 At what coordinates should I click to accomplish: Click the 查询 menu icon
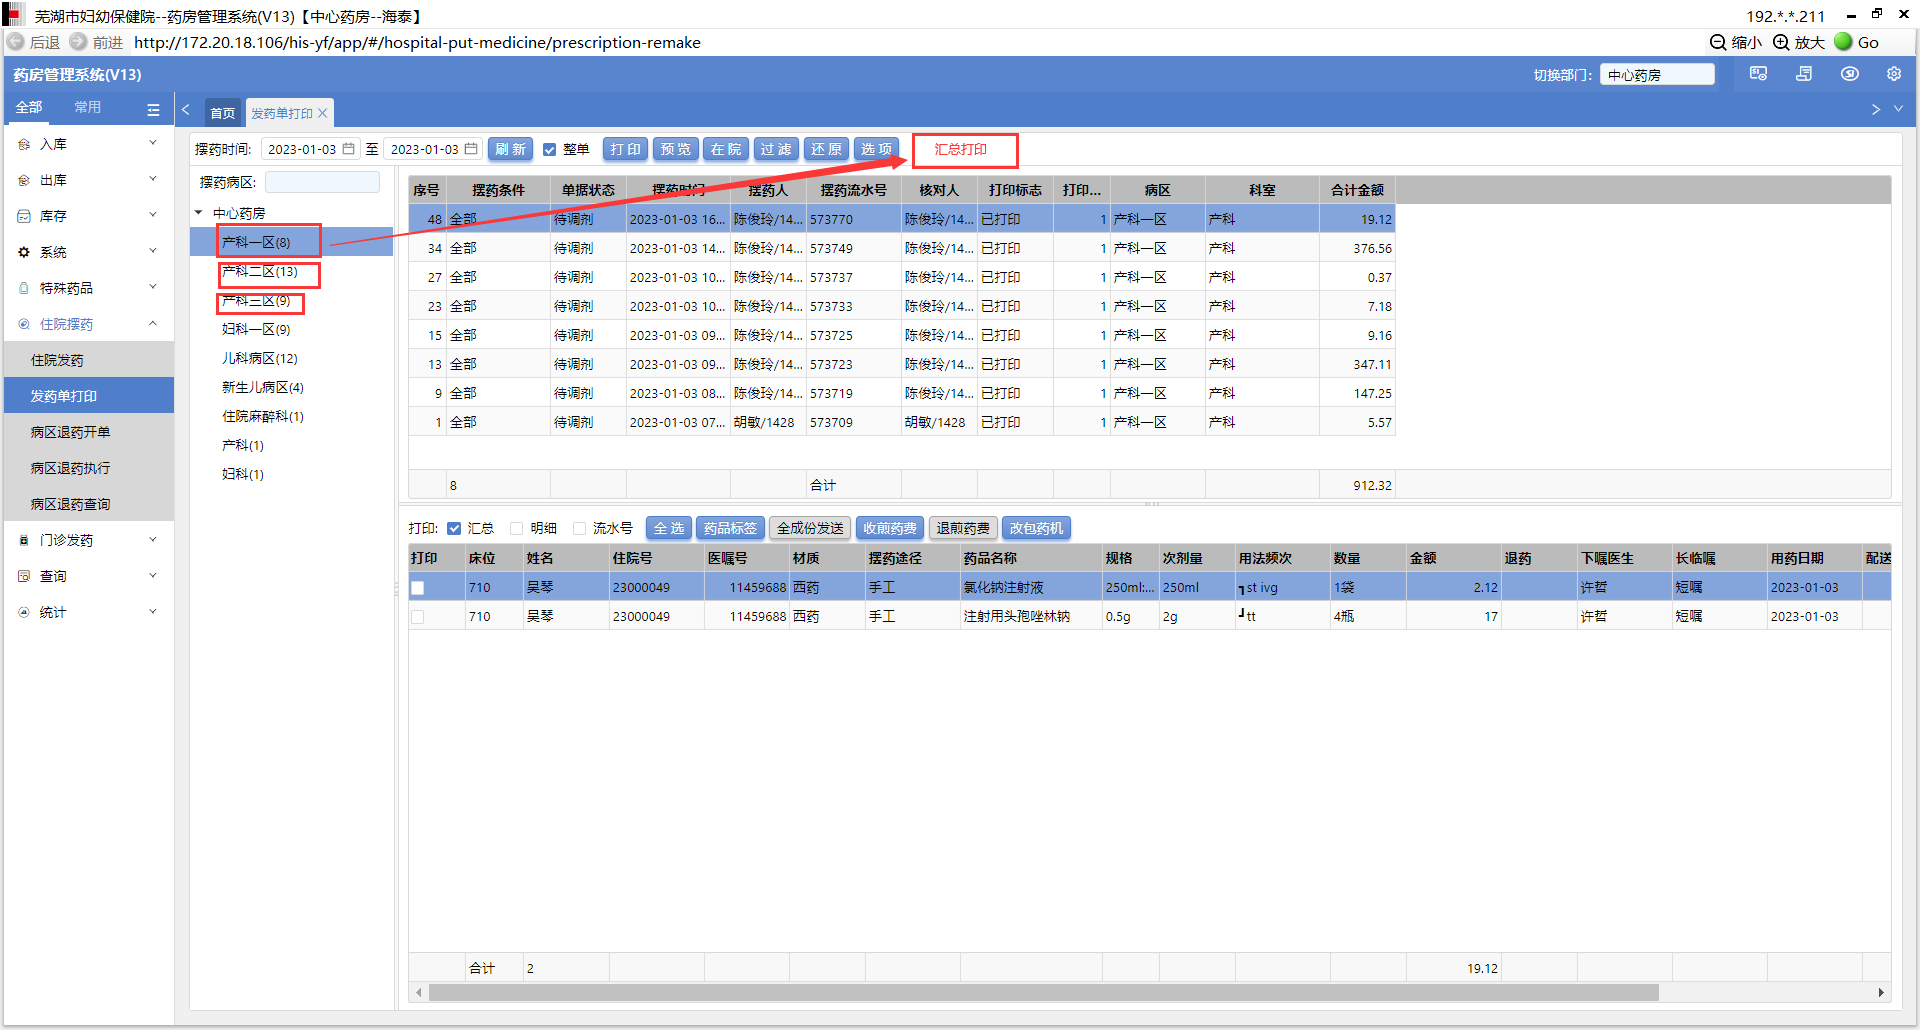point(24,576)
